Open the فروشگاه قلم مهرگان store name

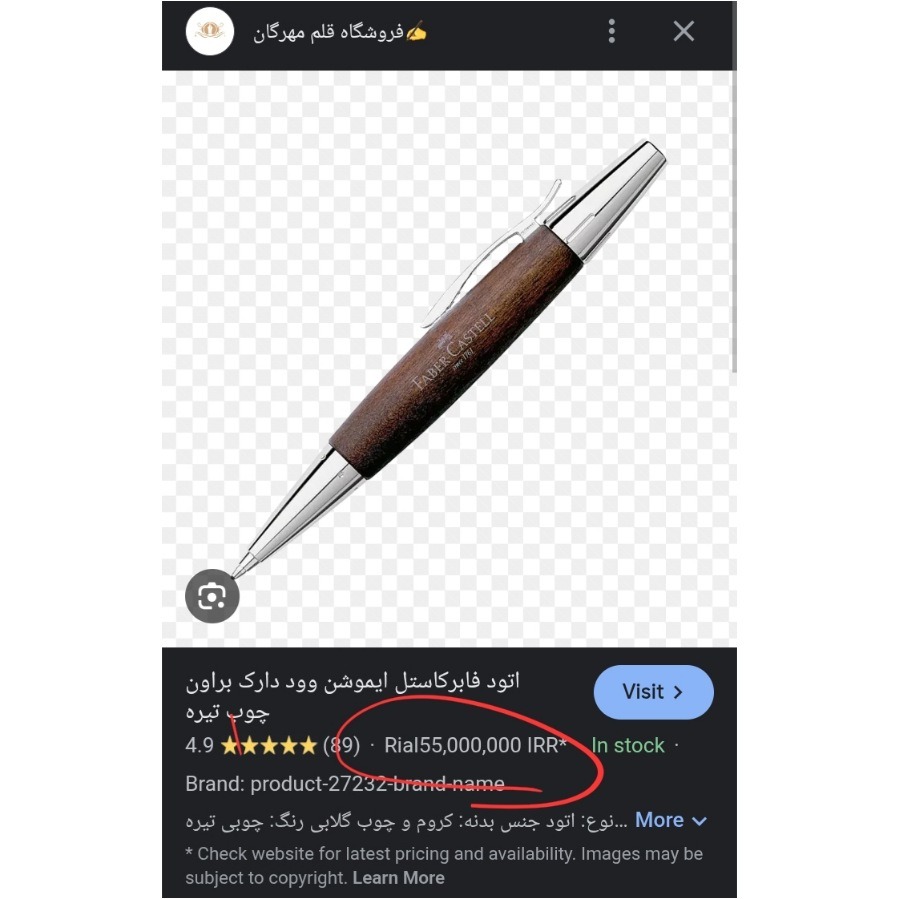click(339, 32)
